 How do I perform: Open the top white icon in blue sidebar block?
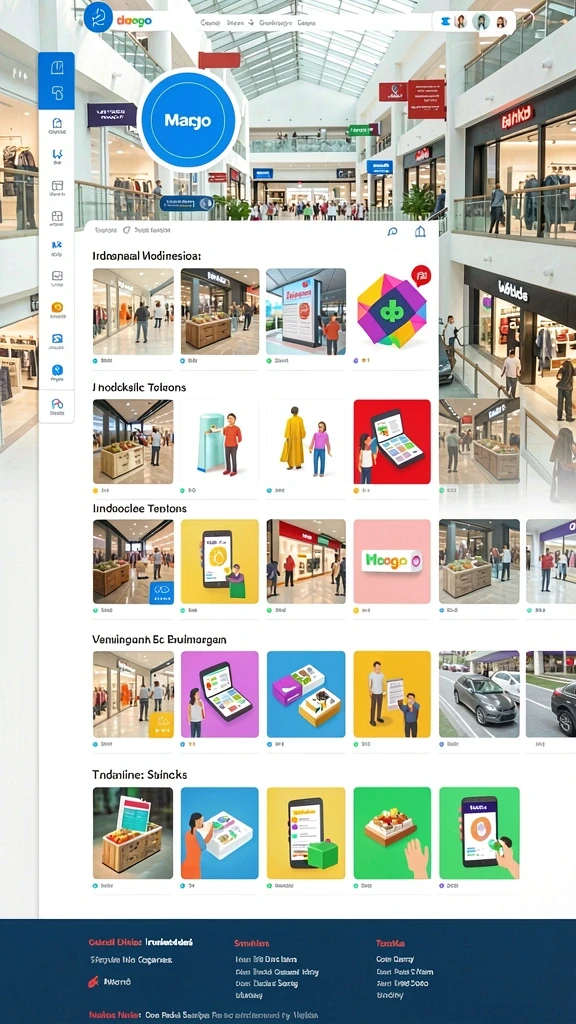coord(57,67)
